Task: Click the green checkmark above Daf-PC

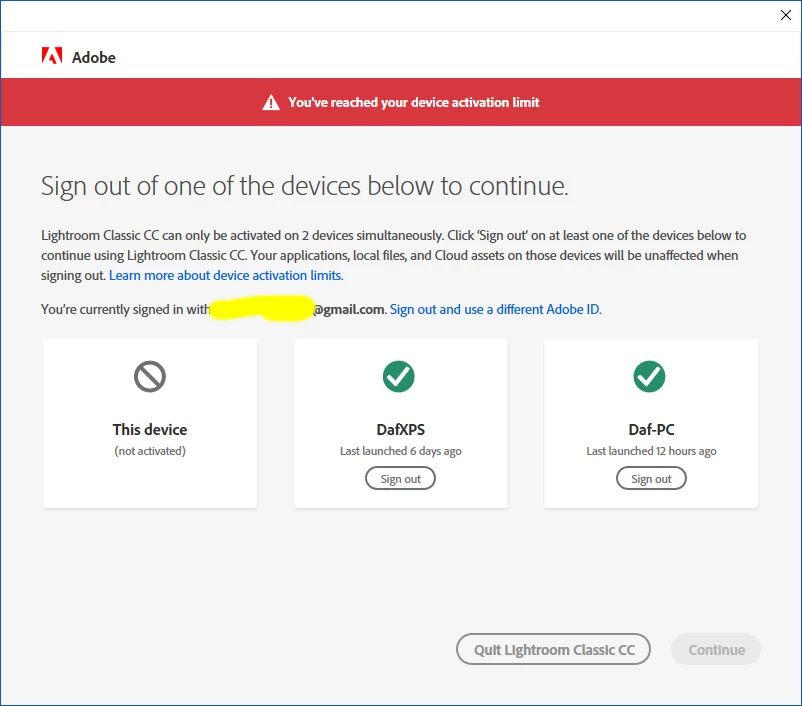Action: (x=649, y=377)
